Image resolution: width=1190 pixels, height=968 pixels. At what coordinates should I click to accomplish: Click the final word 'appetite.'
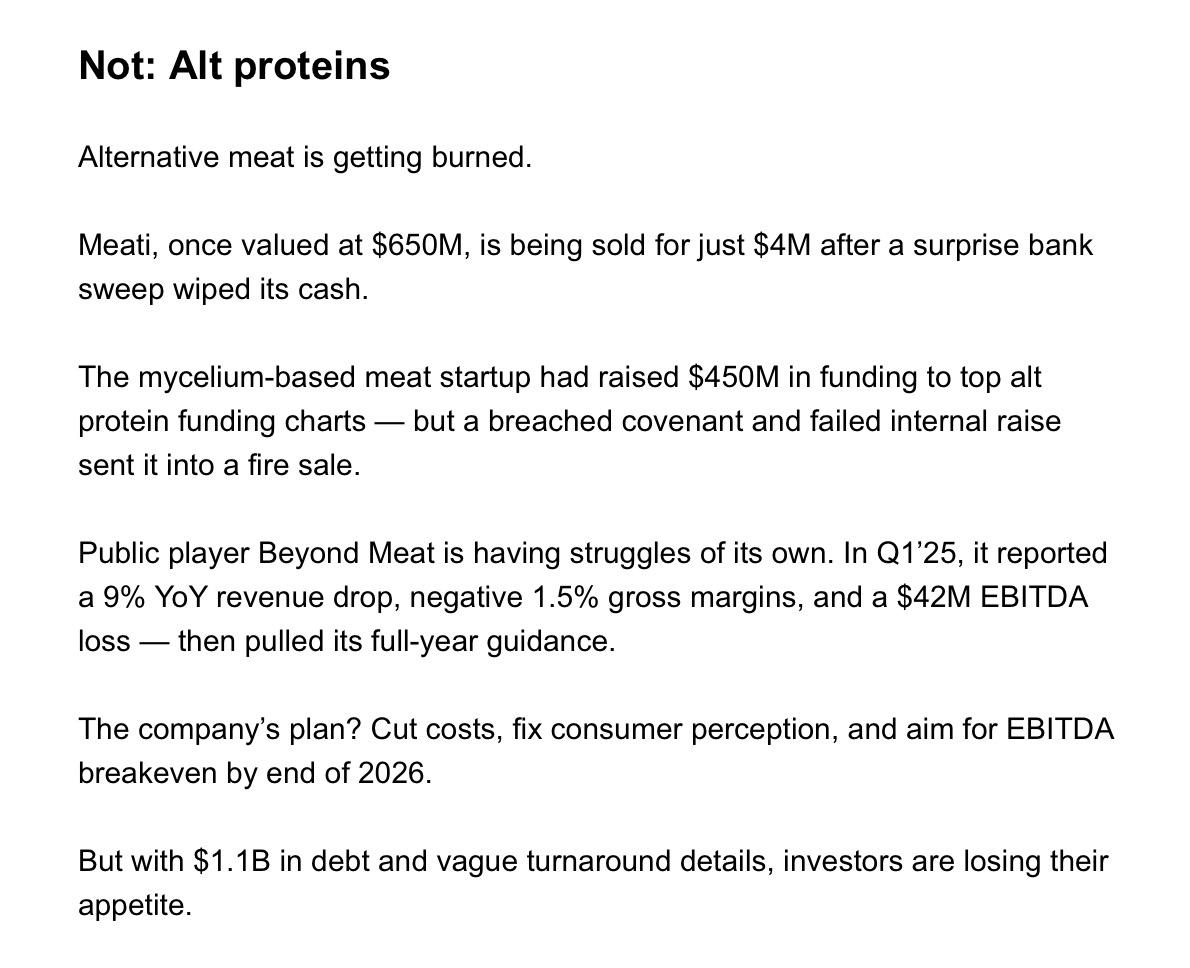[x=135, y=906]
